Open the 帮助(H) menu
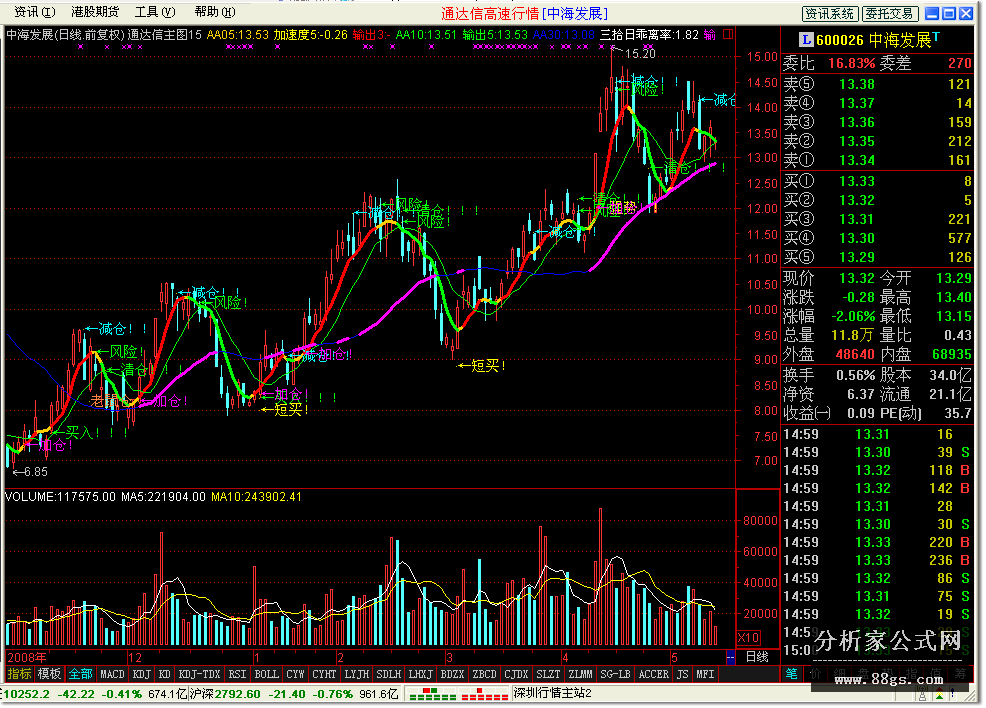986x708 pixels. [x=214, y=12]
